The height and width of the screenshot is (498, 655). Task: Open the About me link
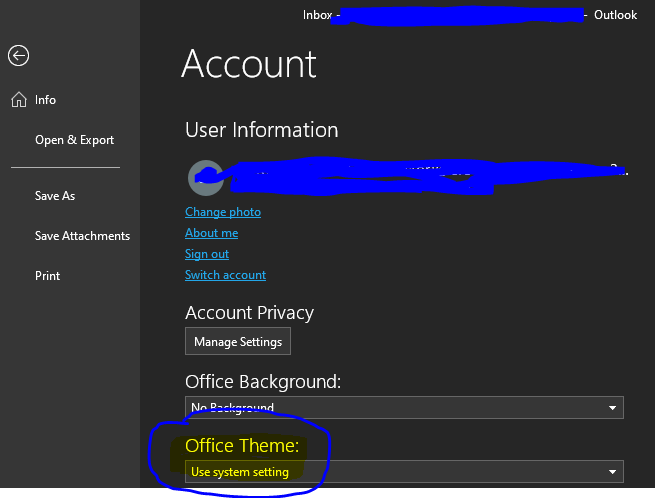click(x=211, y=233)
